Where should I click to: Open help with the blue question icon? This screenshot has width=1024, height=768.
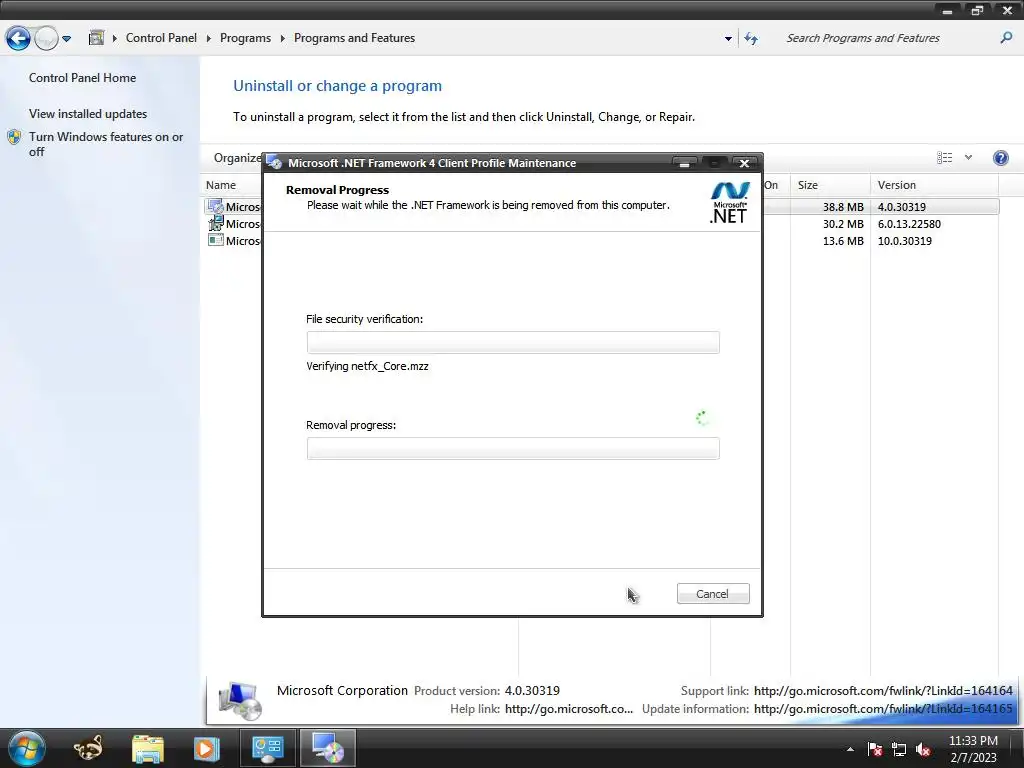1000,157
